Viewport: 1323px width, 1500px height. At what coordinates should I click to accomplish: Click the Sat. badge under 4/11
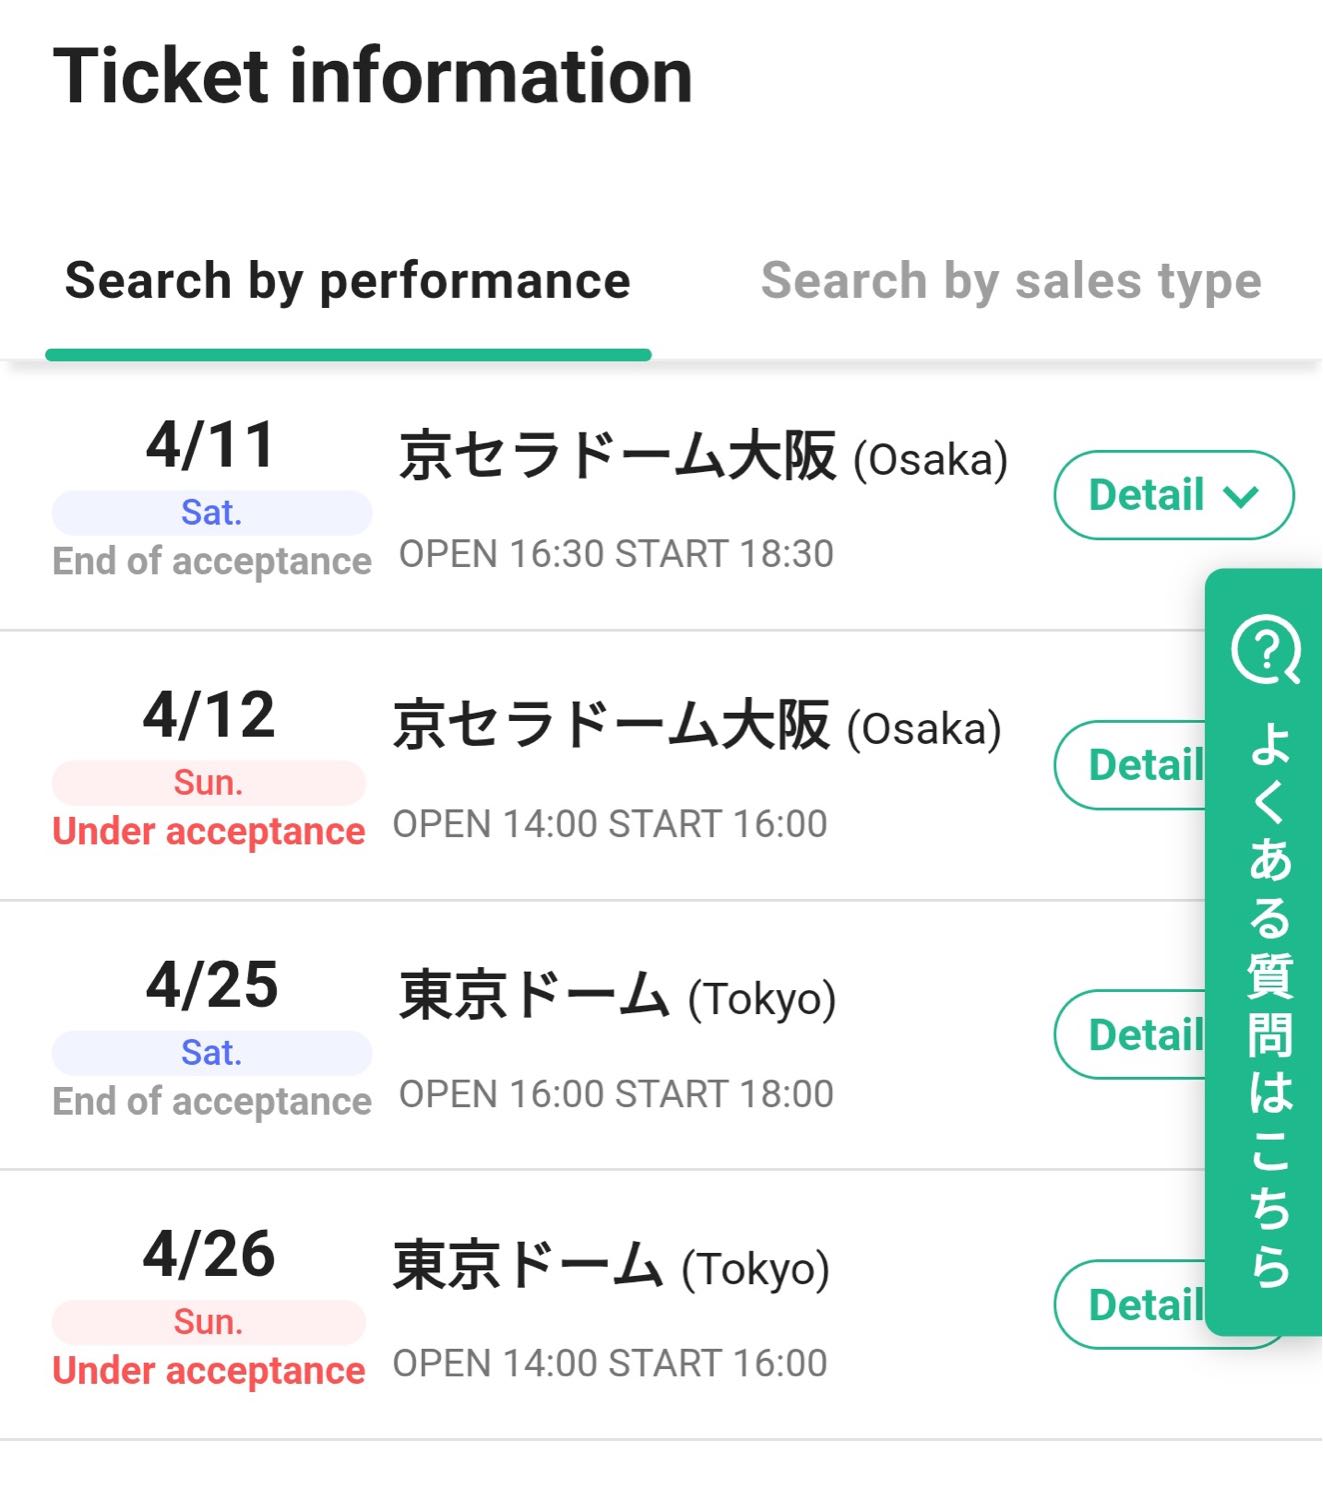[x=211, y=513]
